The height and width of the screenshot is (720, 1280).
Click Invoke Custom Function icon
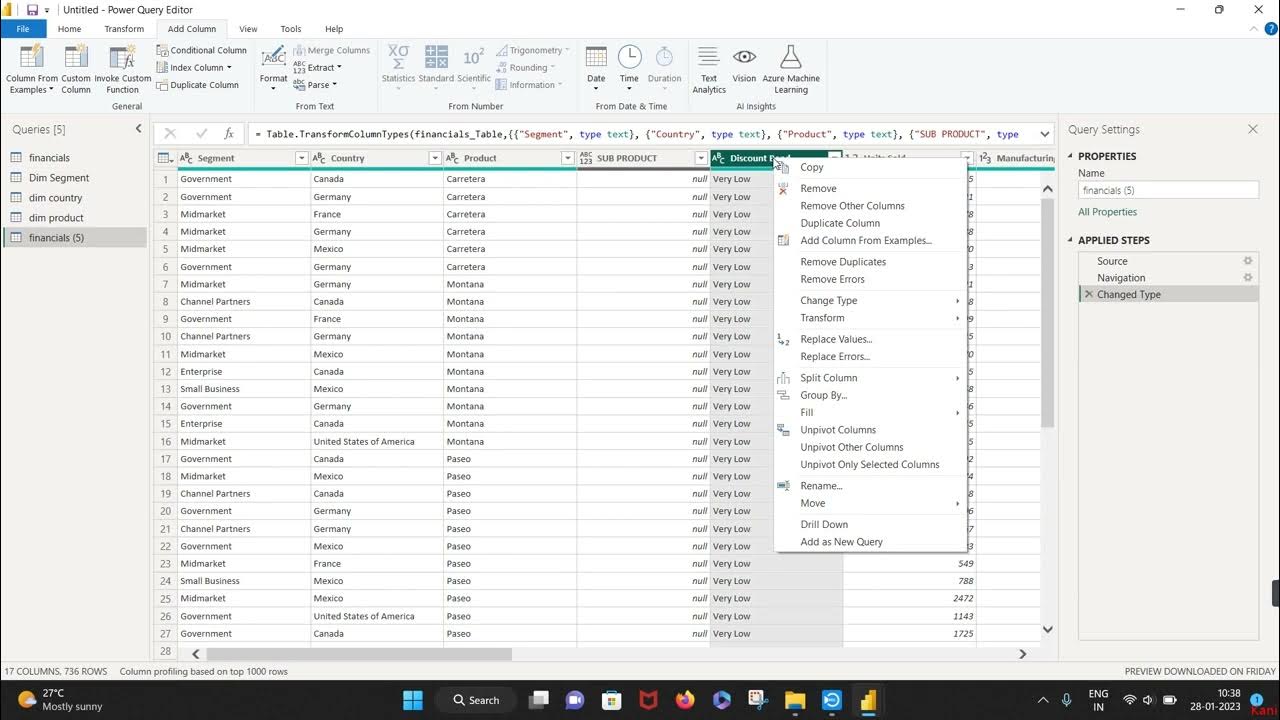122,57
